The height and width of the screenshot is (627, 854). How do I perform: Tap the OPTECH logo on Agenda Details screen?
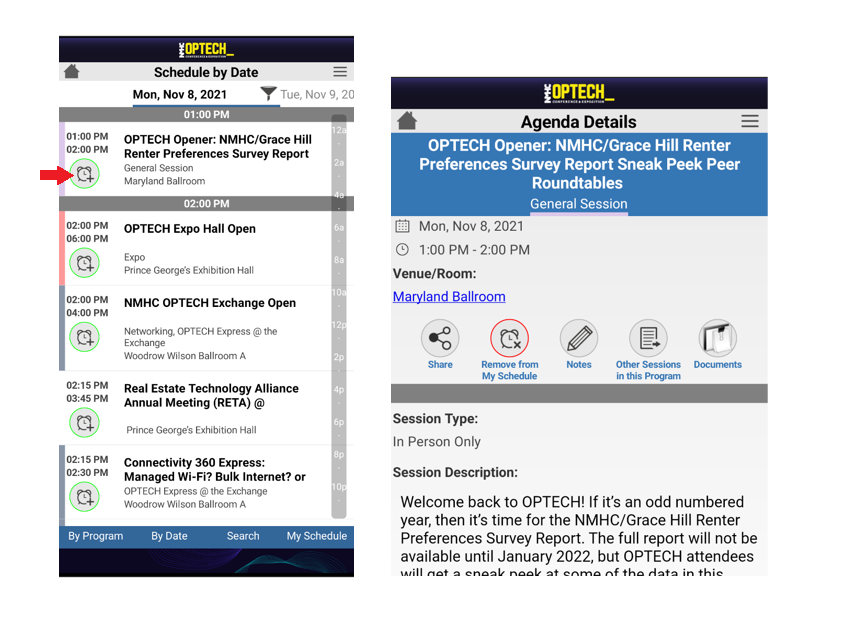pyautogui.click(x=579, y=93)
